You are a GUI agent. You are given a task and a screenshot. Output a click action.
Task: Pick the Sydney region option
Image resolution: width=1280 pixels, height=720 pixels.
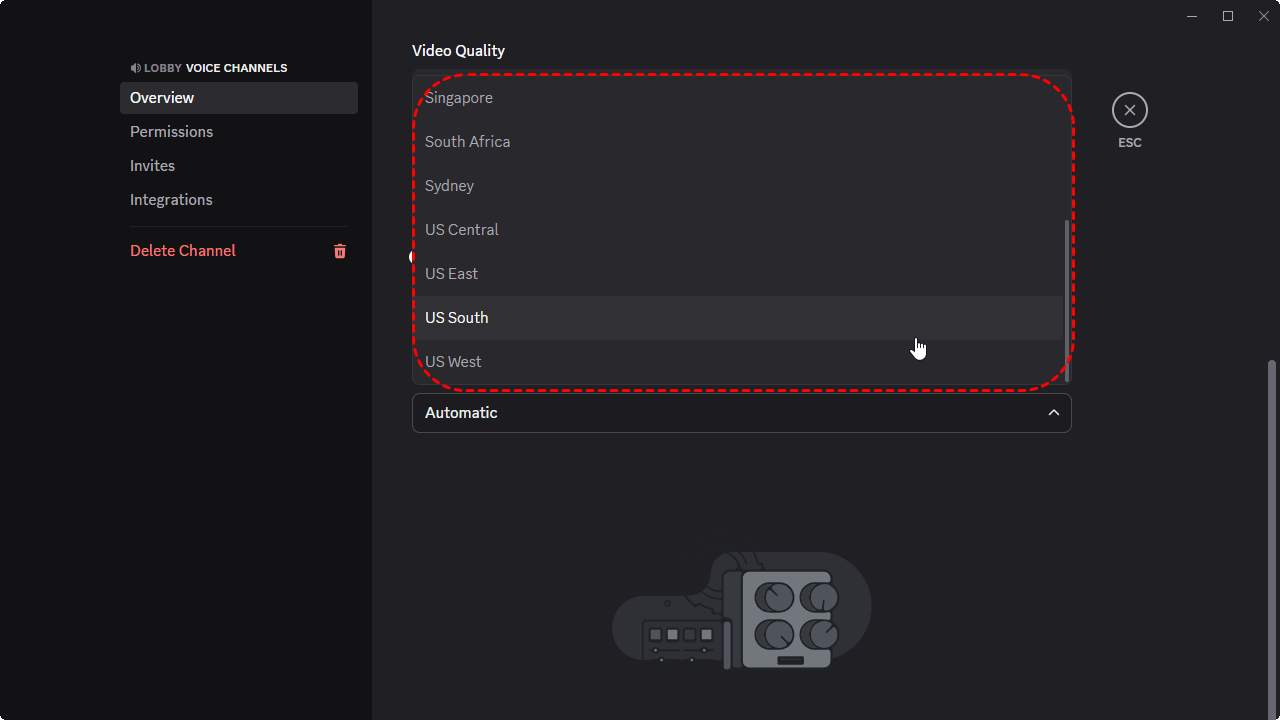click(x=449, y=186)
